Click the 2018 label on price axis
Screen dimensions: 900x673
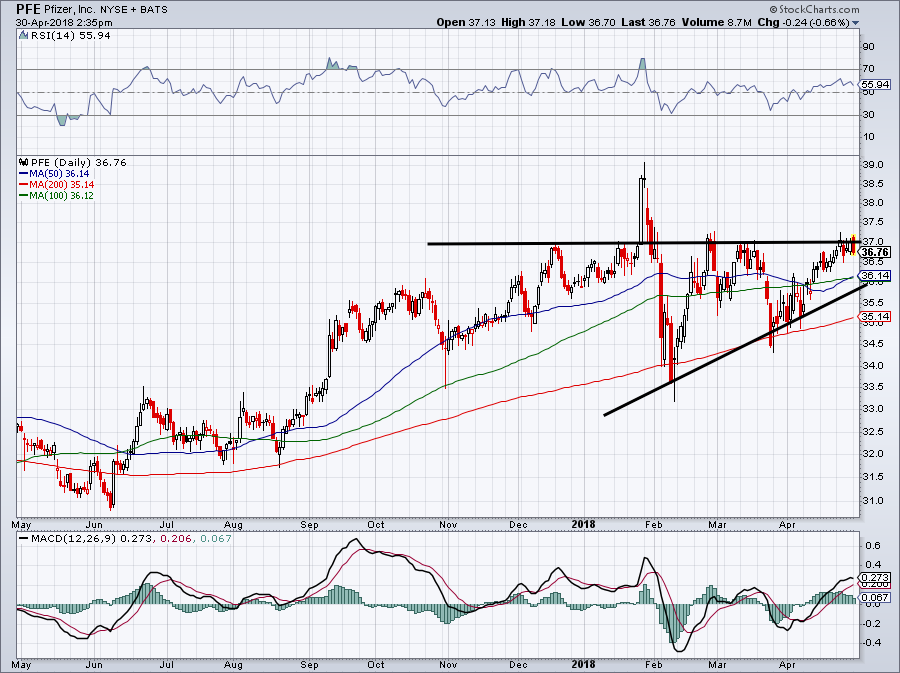583,524
